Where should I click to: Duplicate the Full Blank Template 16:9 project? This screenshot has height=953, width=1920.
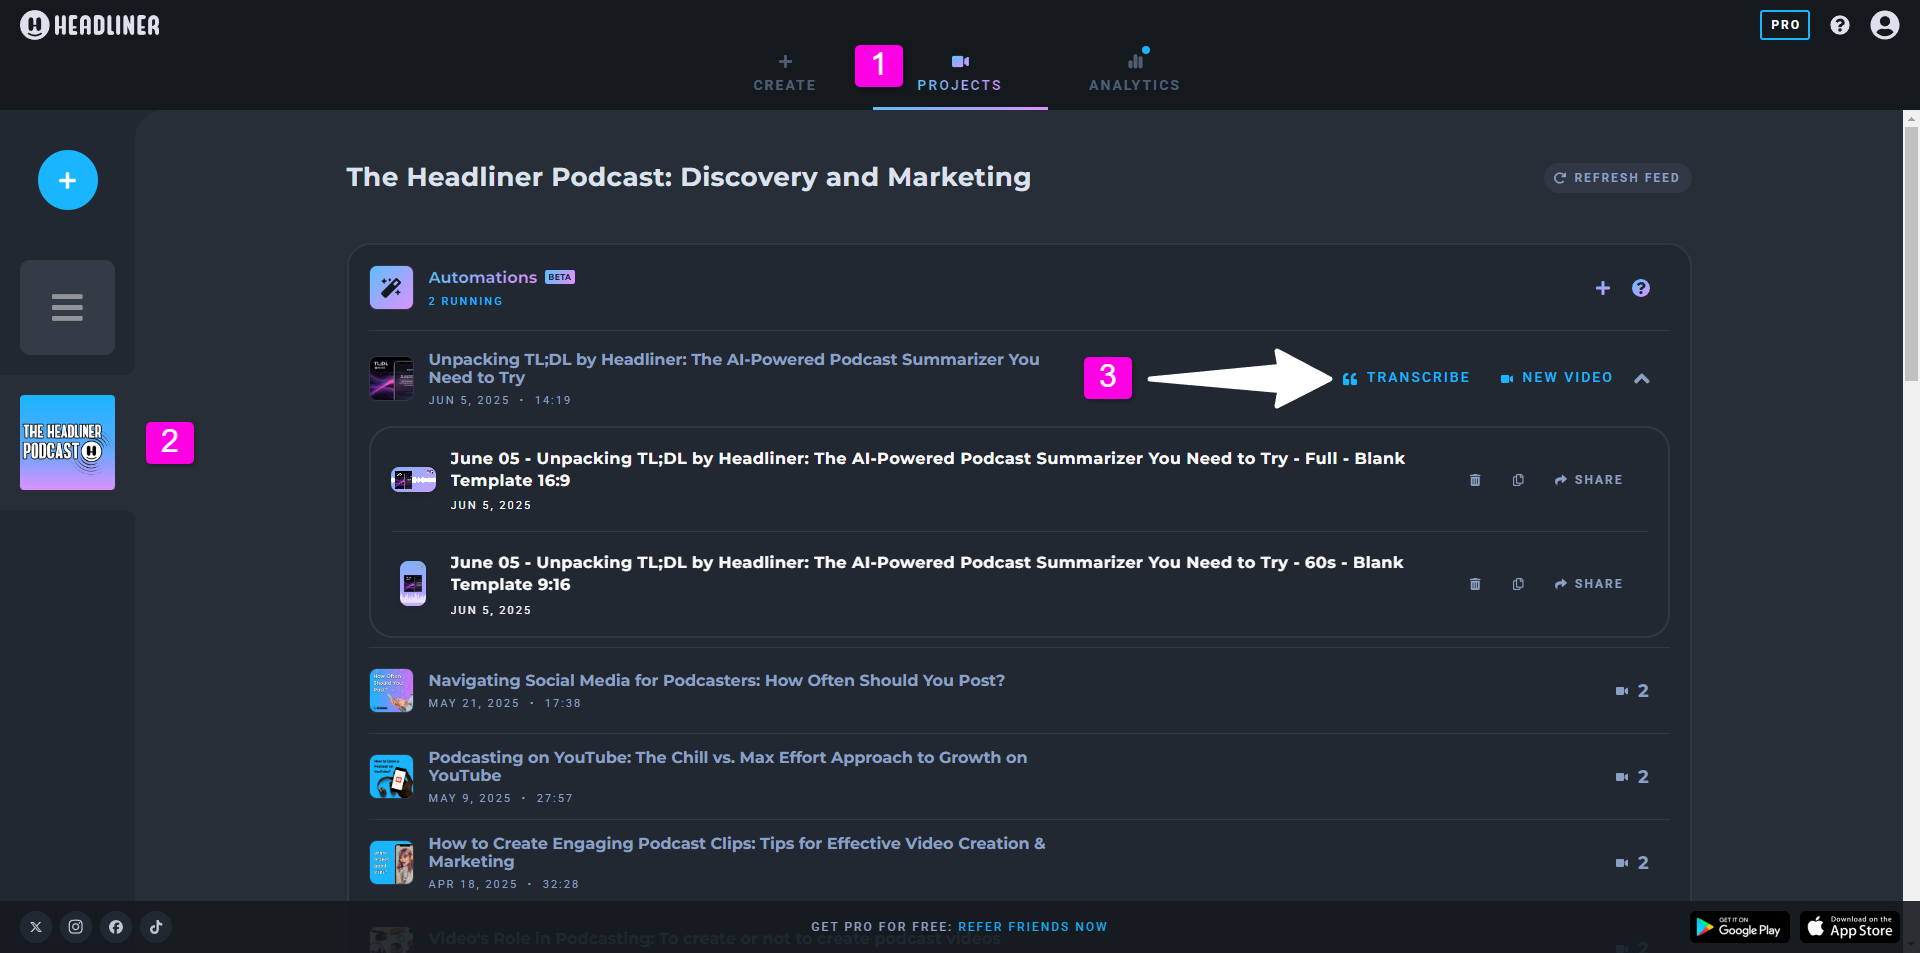1517,480
